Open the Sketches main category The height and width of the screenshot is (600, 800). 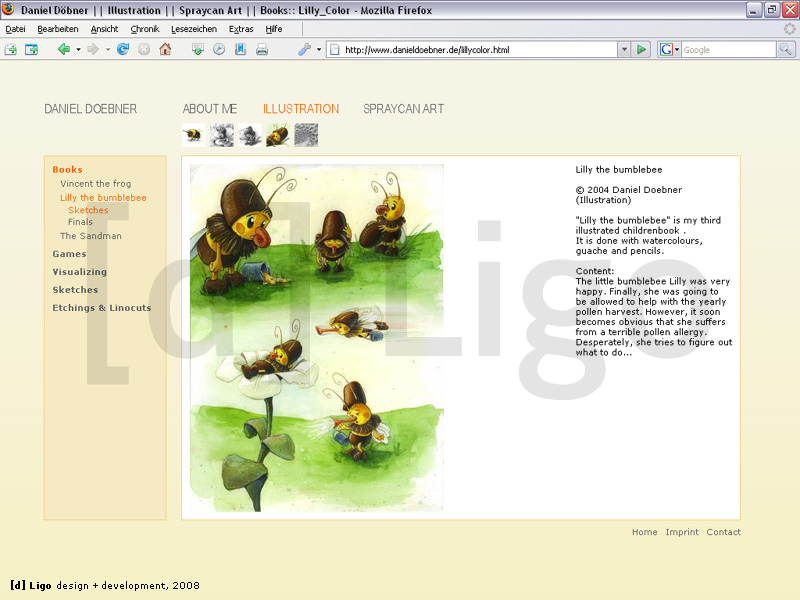75,290
